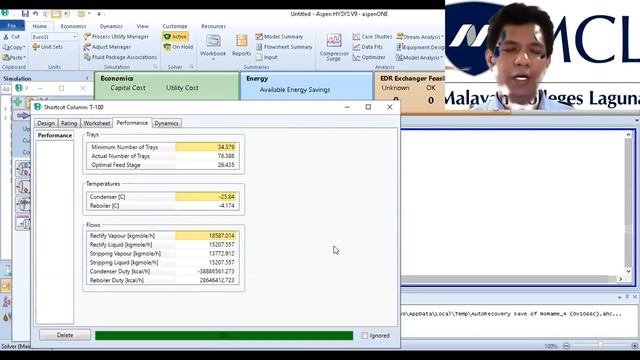
Task: Set the solver to Active
Action: tap(175, 37)
